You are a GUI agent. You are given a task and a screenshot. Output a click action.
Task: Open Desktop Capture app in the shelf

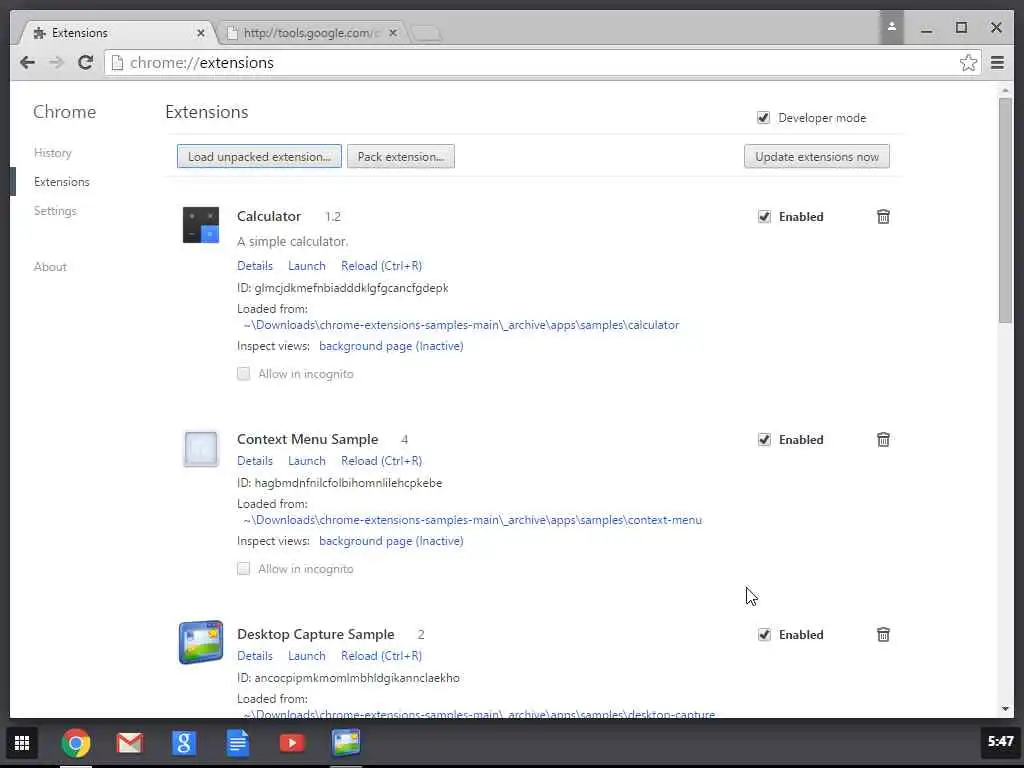tap(345, 743)
